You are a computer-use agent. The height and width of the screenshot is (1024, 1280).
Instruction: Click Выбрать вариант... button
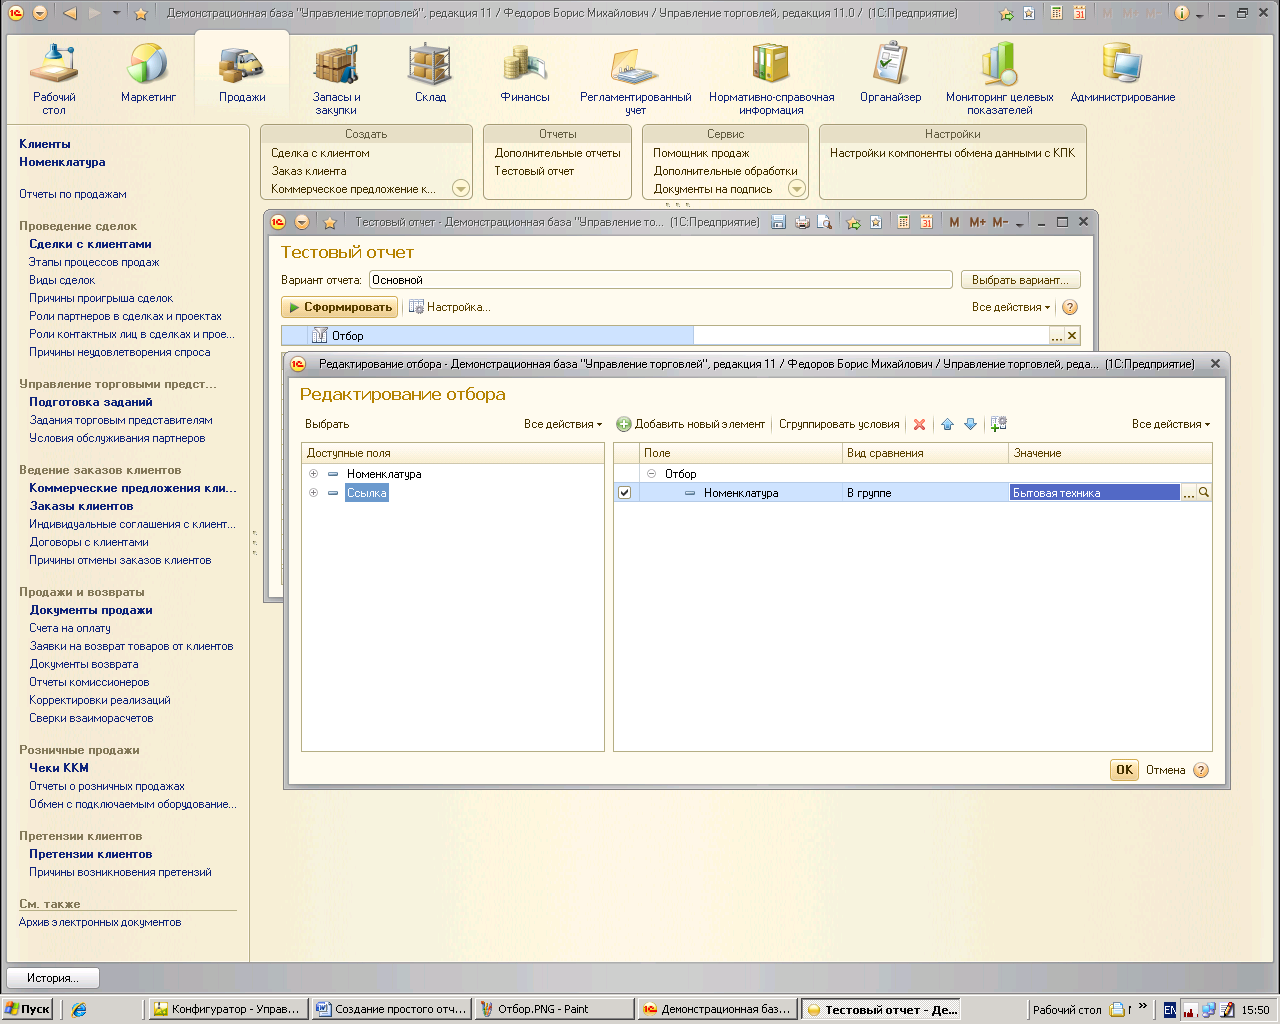tap(1020, 280)
